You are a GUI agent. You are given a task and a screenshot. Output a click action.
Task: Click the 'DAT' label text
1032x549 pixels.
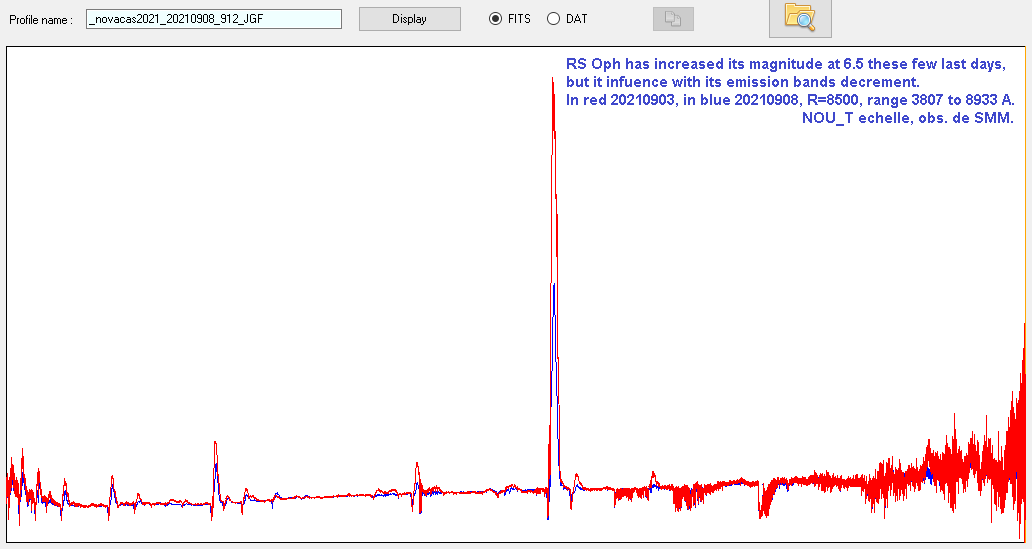[x=577, y=19]
